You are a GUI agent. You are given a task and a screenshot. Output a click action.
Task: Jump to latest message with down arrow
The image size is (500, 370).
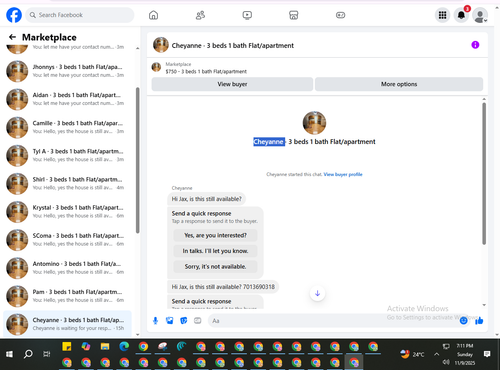click(x=317, y=293)
